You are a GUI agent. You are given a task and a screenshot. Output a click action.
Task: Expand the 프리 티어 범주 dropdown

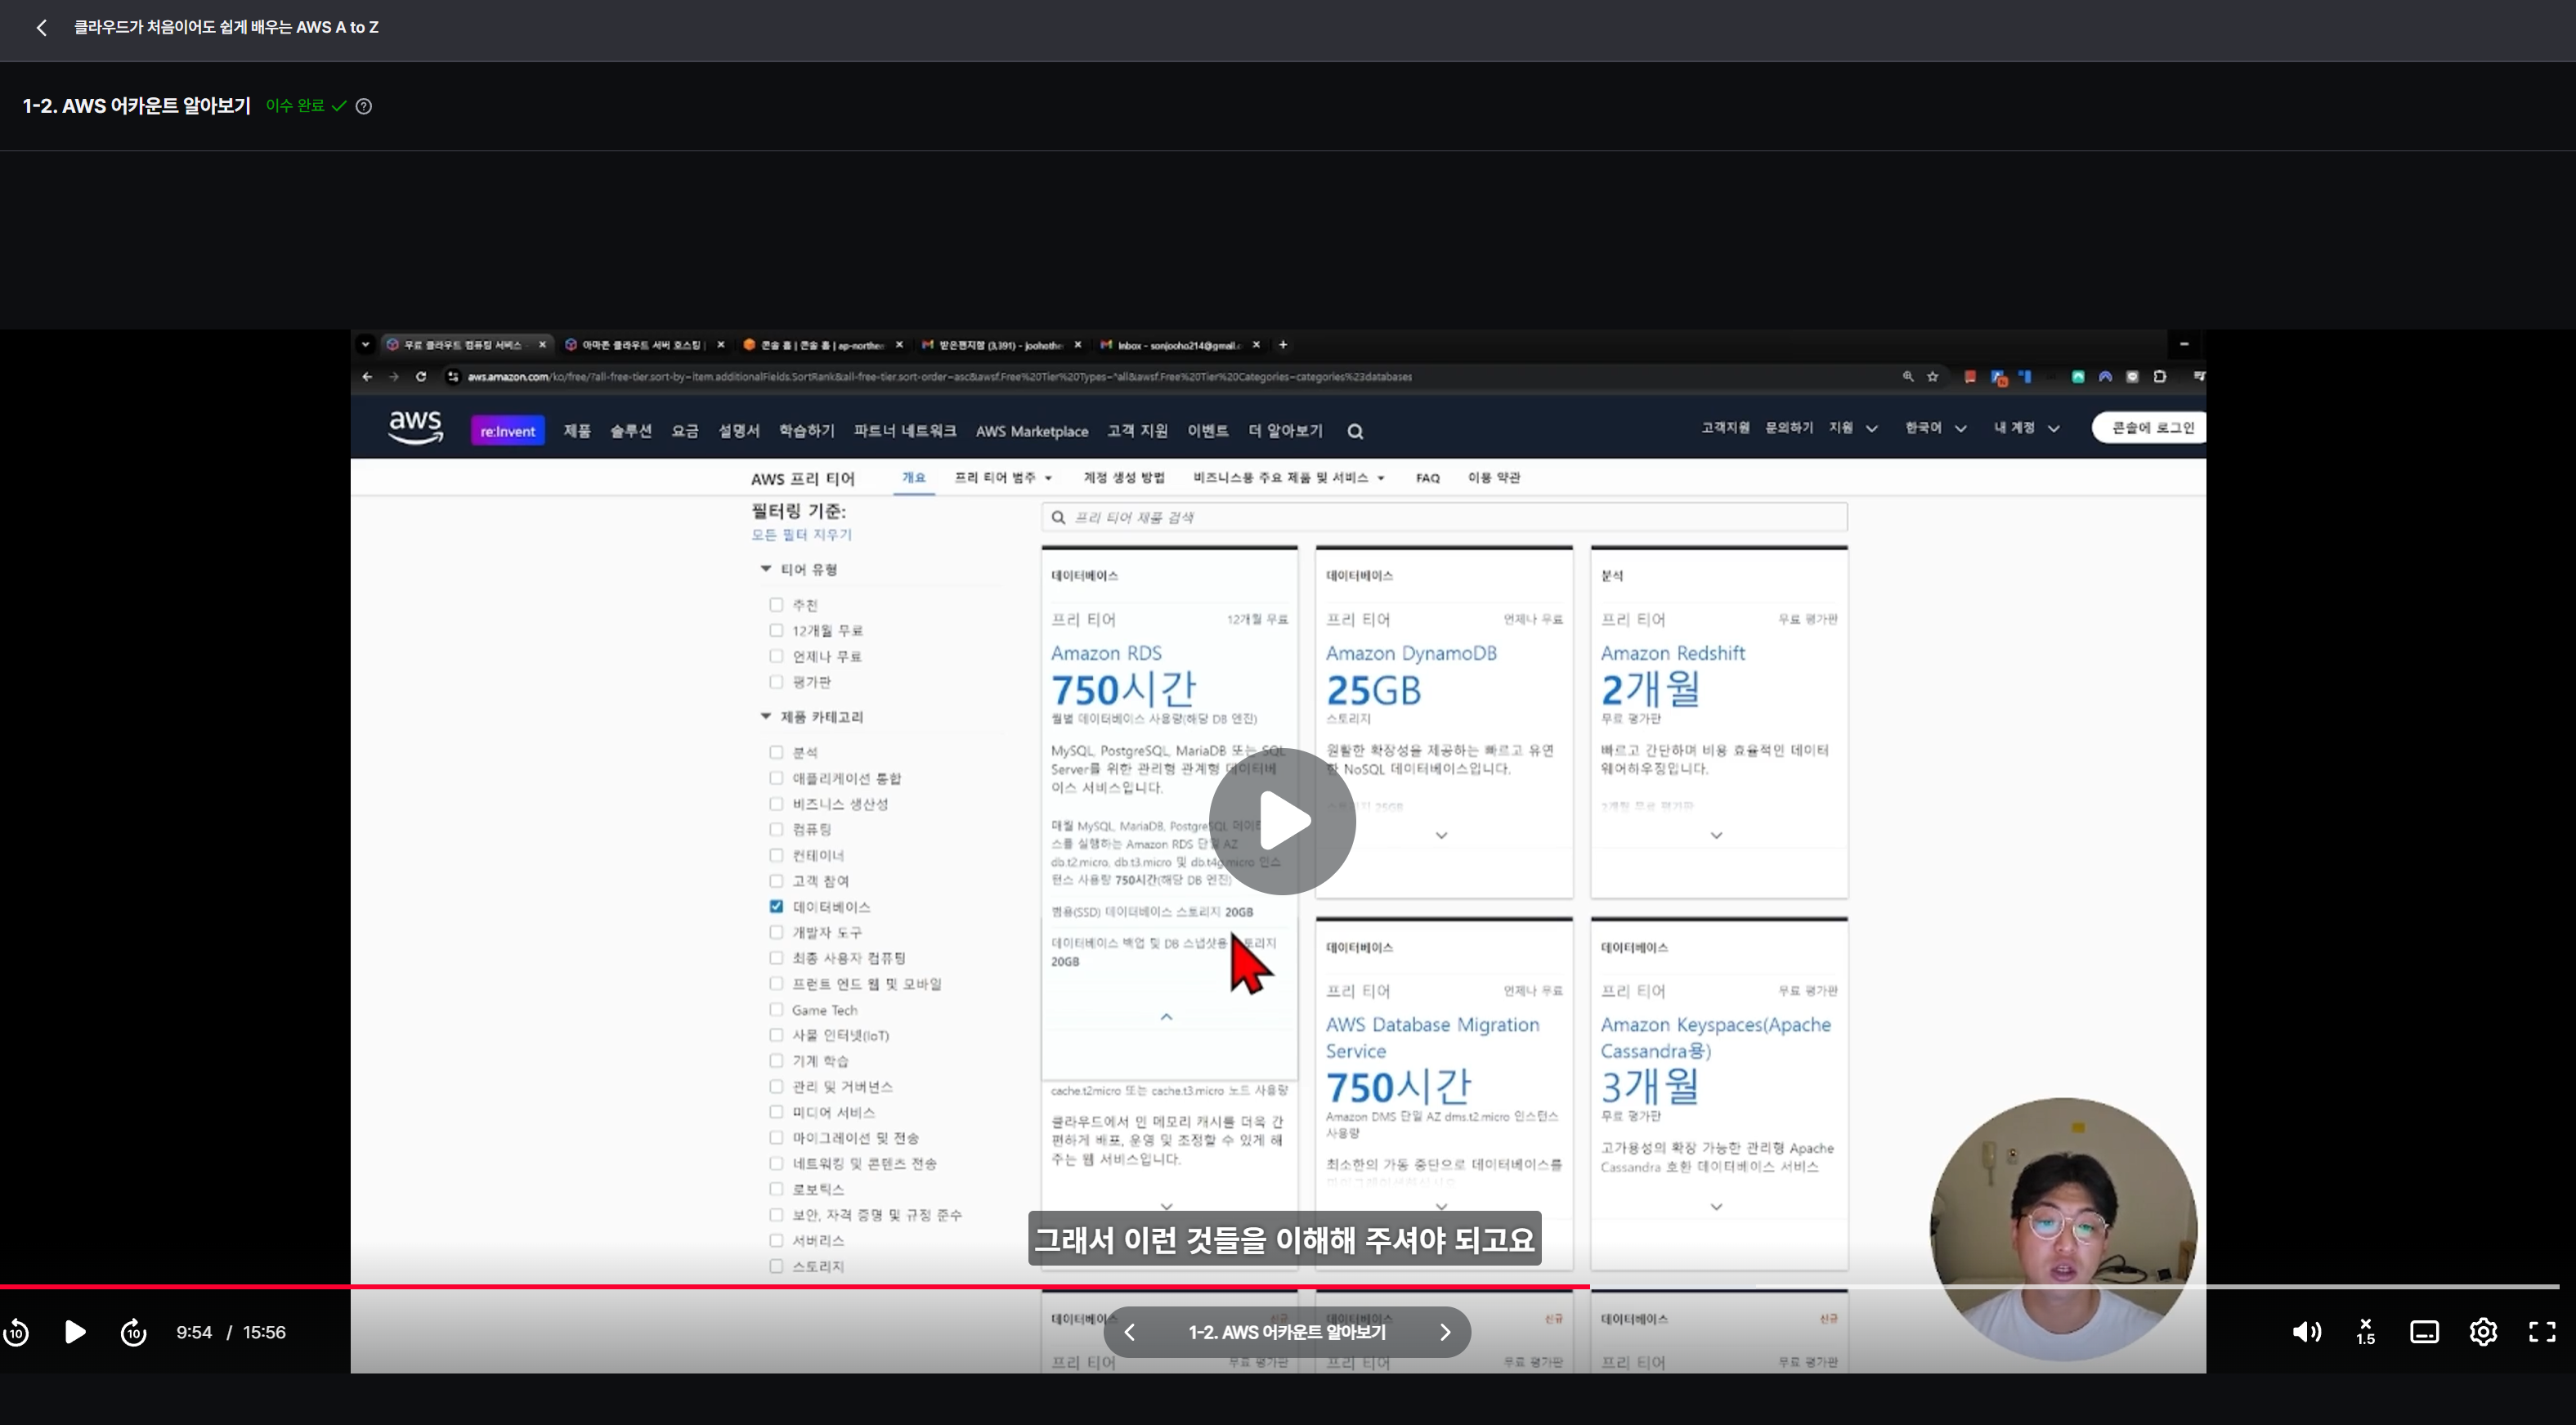point(1003,478)
